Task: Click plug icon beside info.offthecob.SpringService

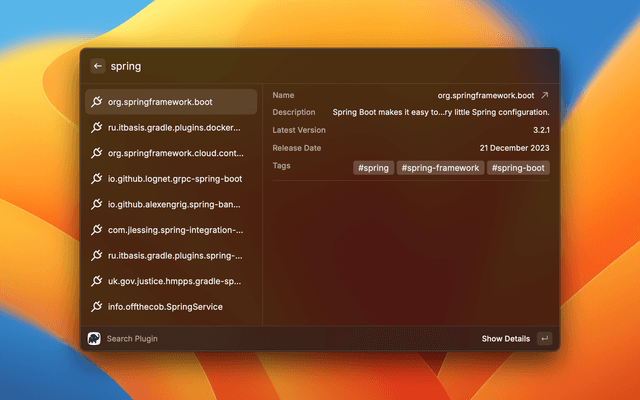Action: [97, 307]
